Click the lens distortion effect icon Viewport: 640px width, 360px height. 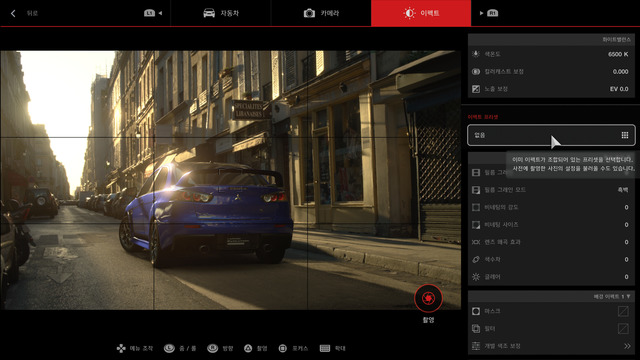coord(476,242)
